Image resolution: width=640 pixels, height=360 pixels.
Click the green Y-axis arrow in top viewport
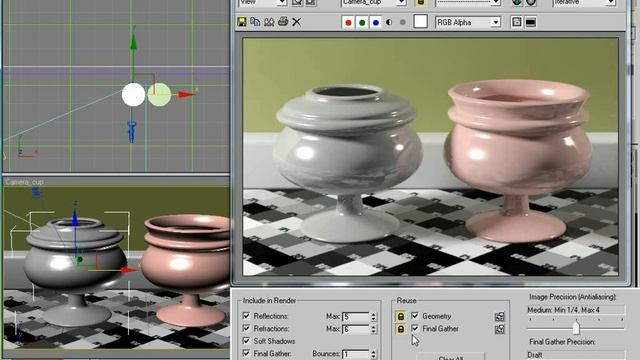(x=133, y=42)
